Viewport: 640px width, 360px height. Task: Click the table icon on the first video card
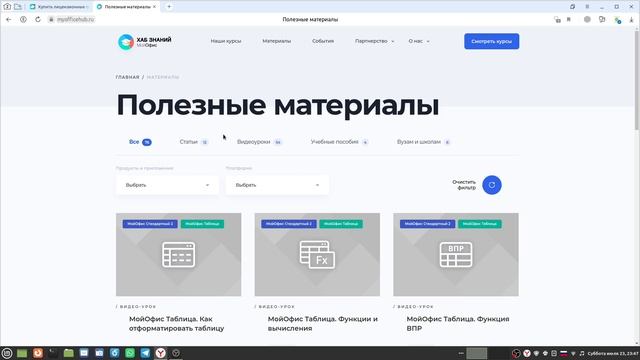(x=178, y=255)
